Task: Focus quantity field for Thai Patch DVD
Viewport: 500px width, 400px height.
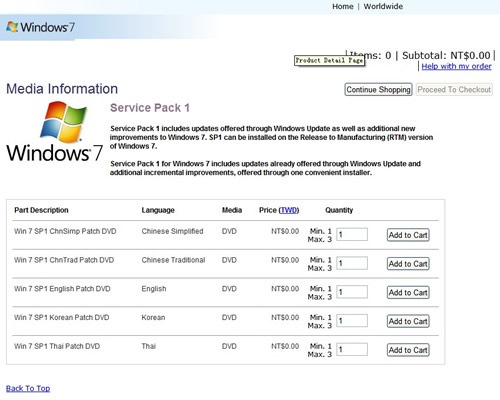Action: 352,349
